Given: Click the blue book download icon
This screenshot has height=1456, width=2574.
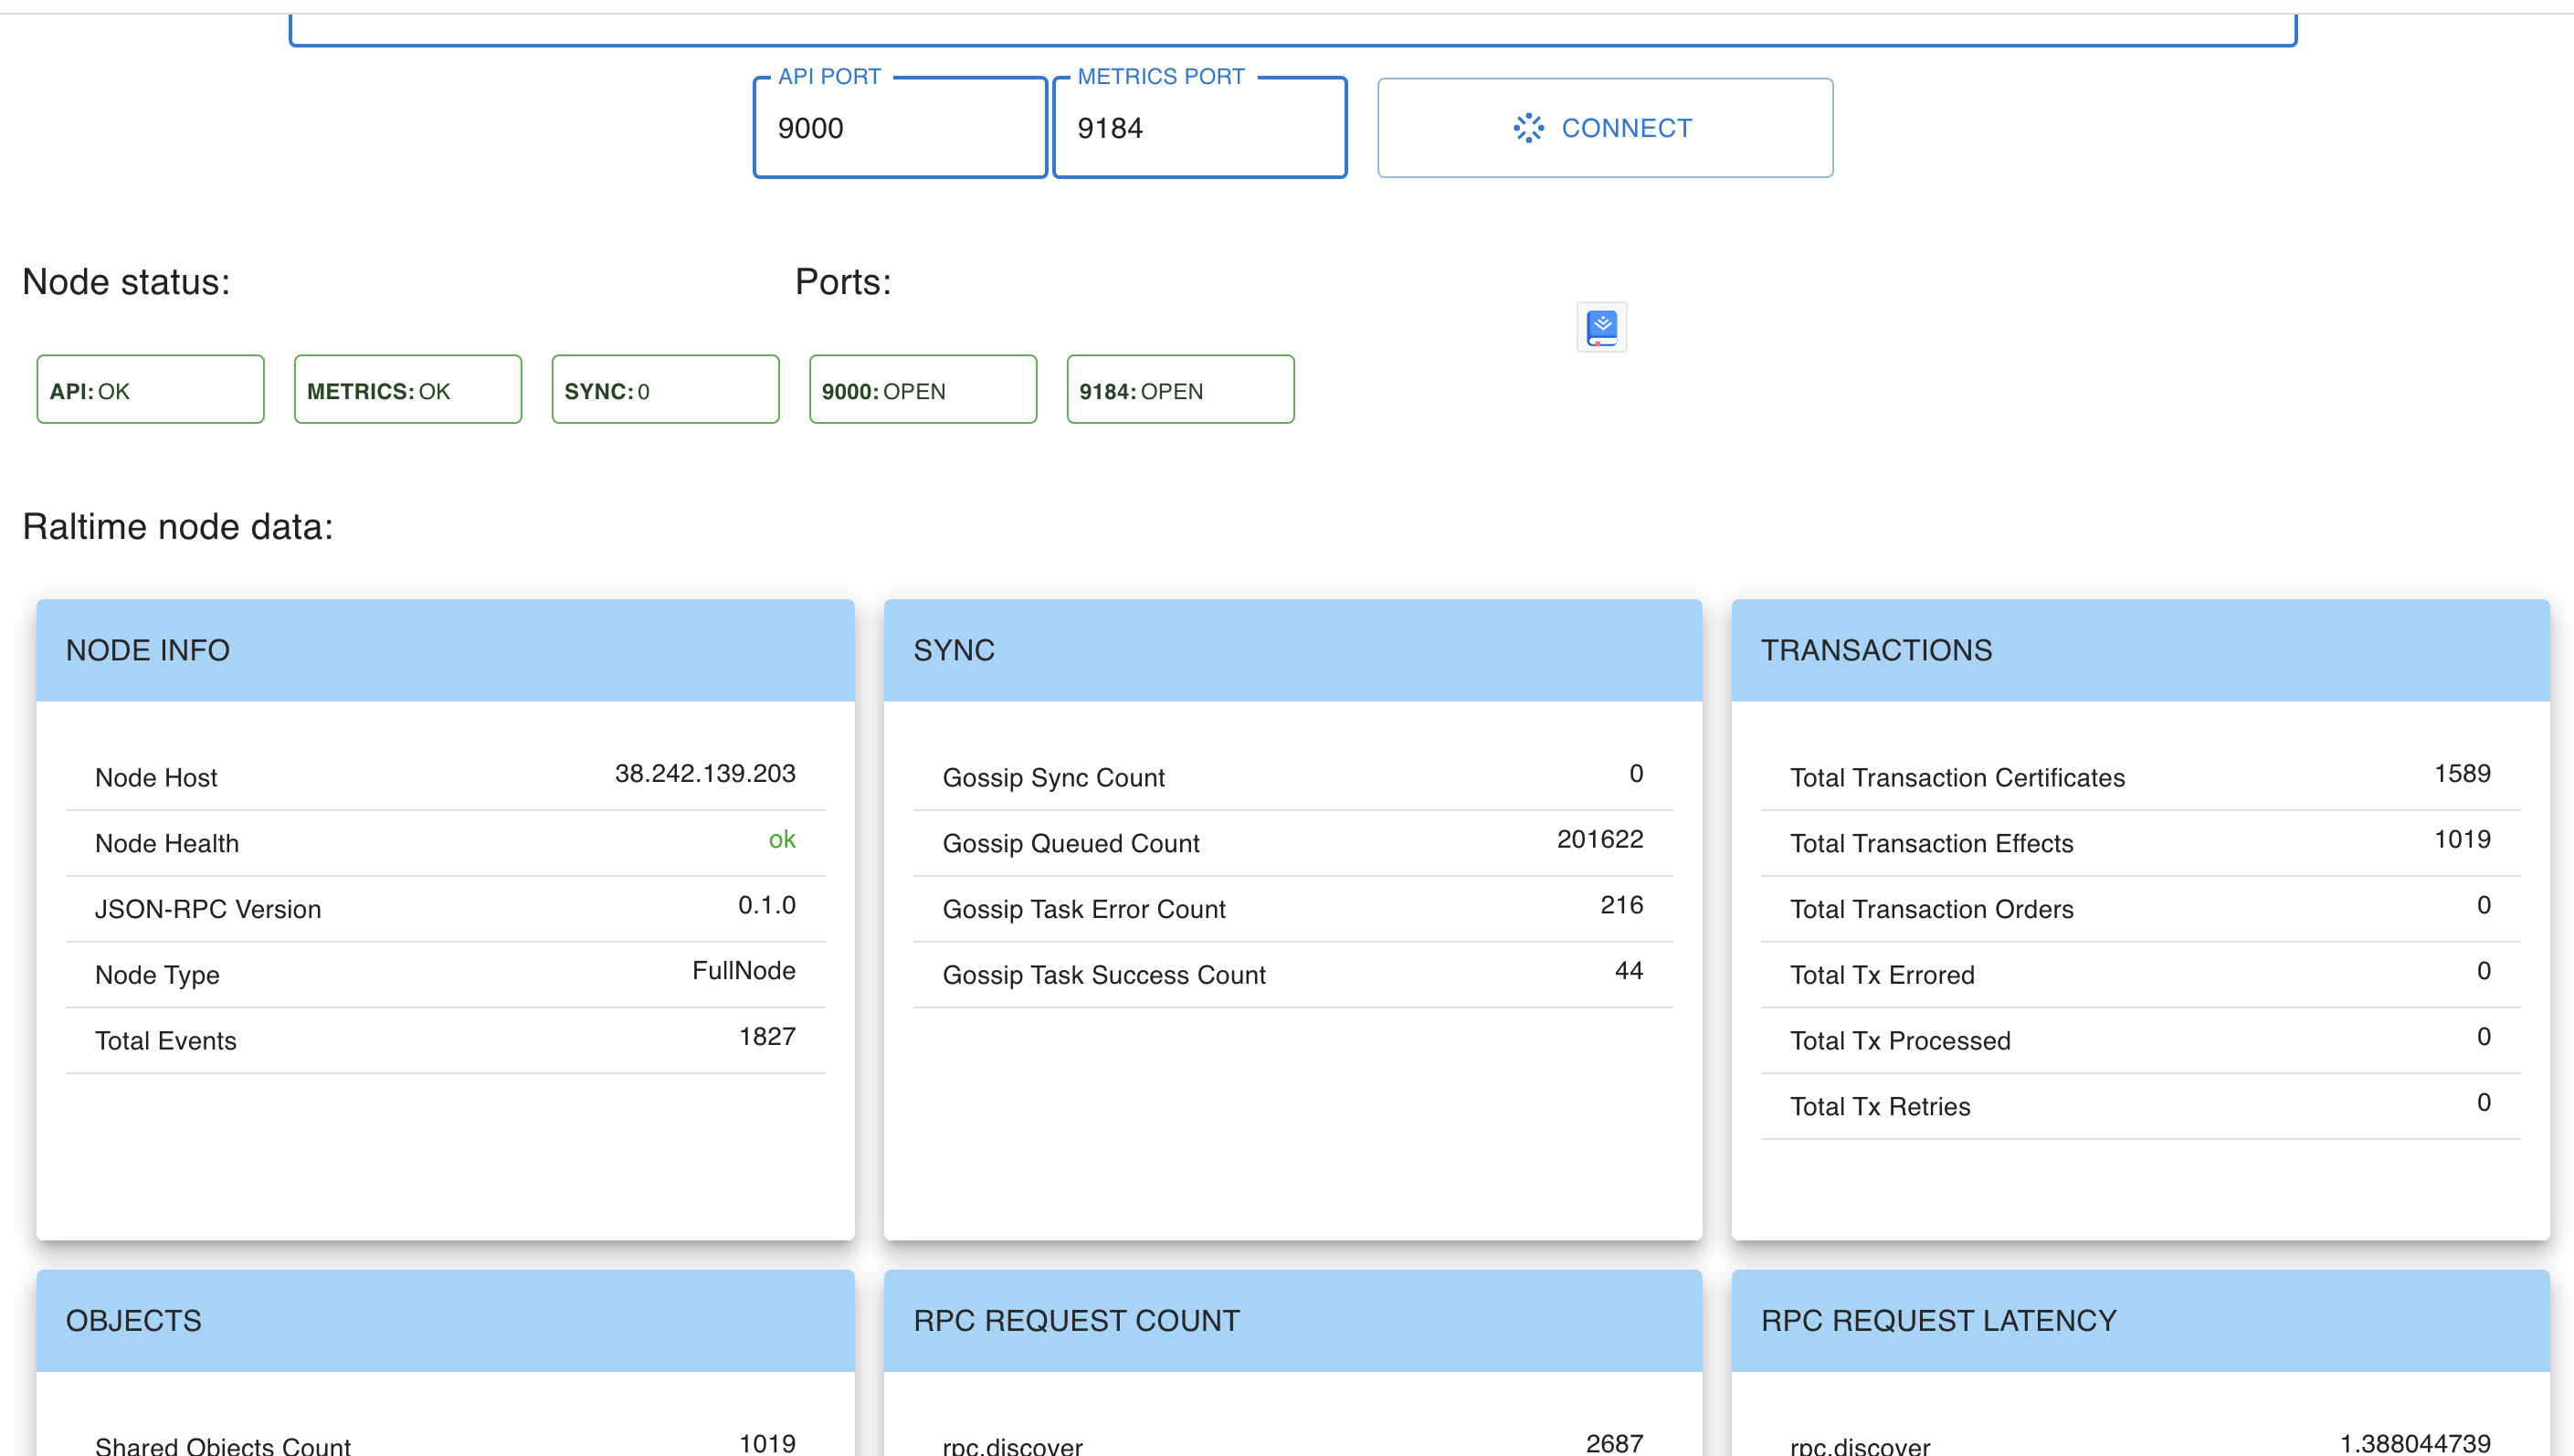Looking at the screenshot, I should coord(1601,327).
